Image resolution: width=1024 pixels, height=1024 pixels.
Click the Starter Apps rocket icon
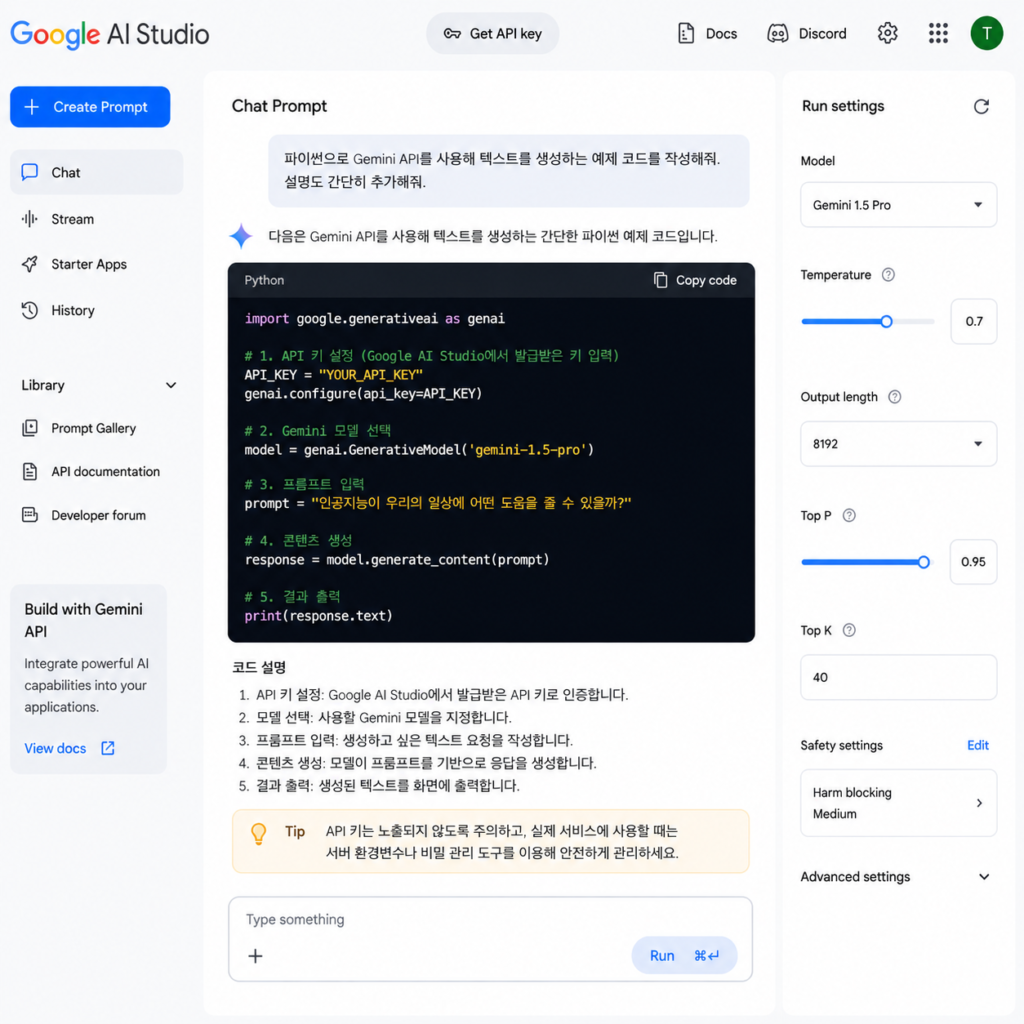(29, 264)
